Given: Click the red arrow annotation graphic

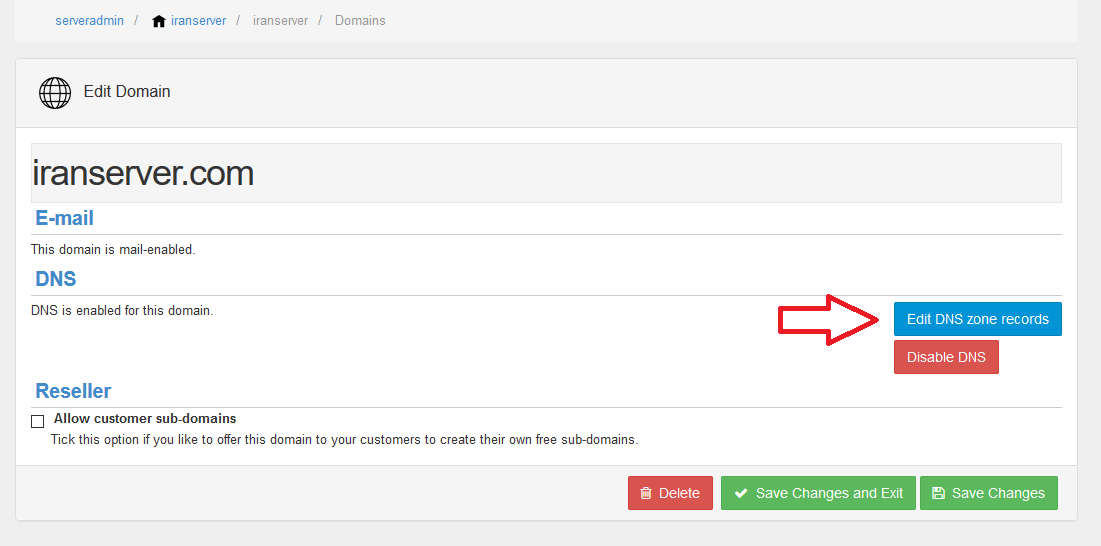Looking at the screenshot, I should tap(829, 320).
